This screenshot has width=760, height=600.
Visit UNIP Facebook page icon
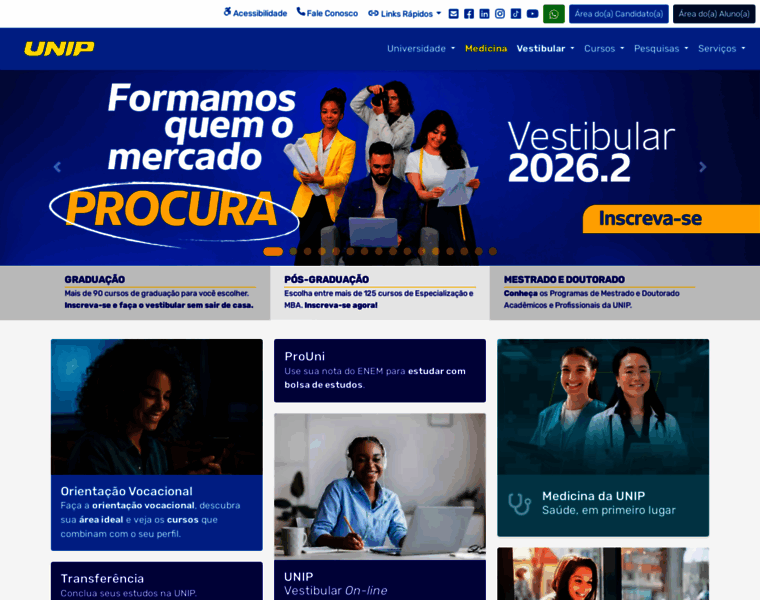coord(469,14)
